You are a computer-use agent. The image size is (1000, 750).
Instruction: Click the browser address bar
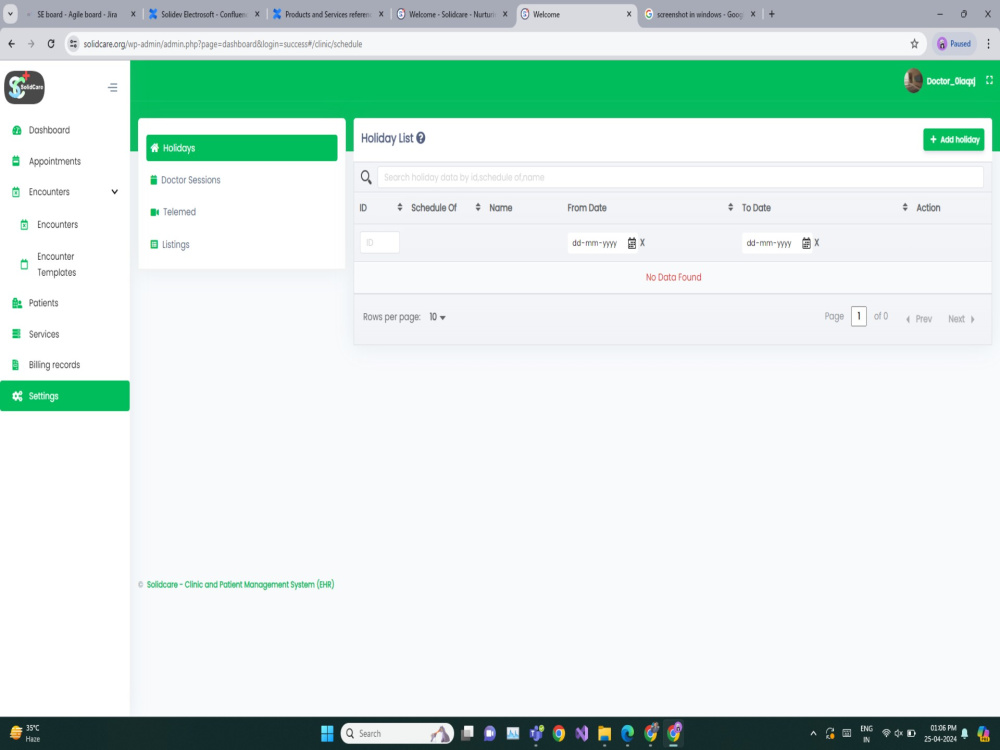click(x=494, y=44)
